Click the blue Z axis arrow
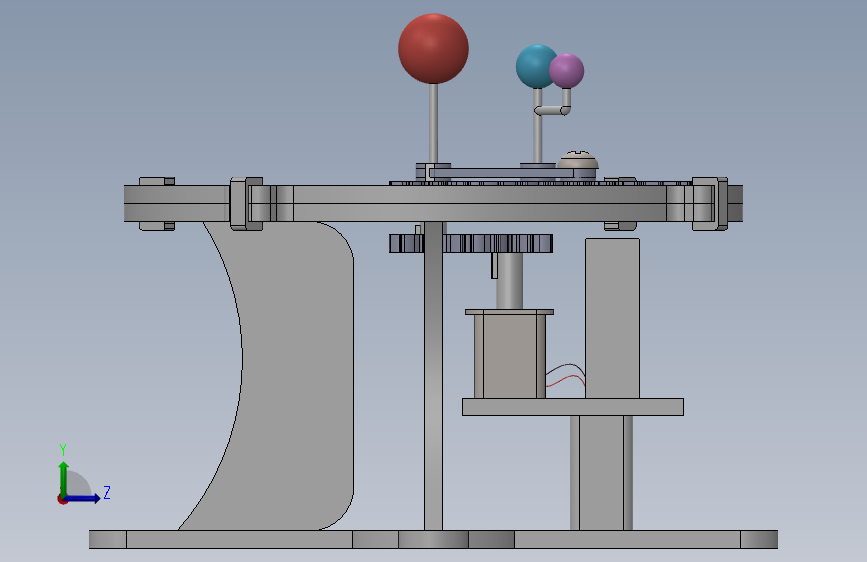This screenshot has width=867, height=562. point(82,498)
